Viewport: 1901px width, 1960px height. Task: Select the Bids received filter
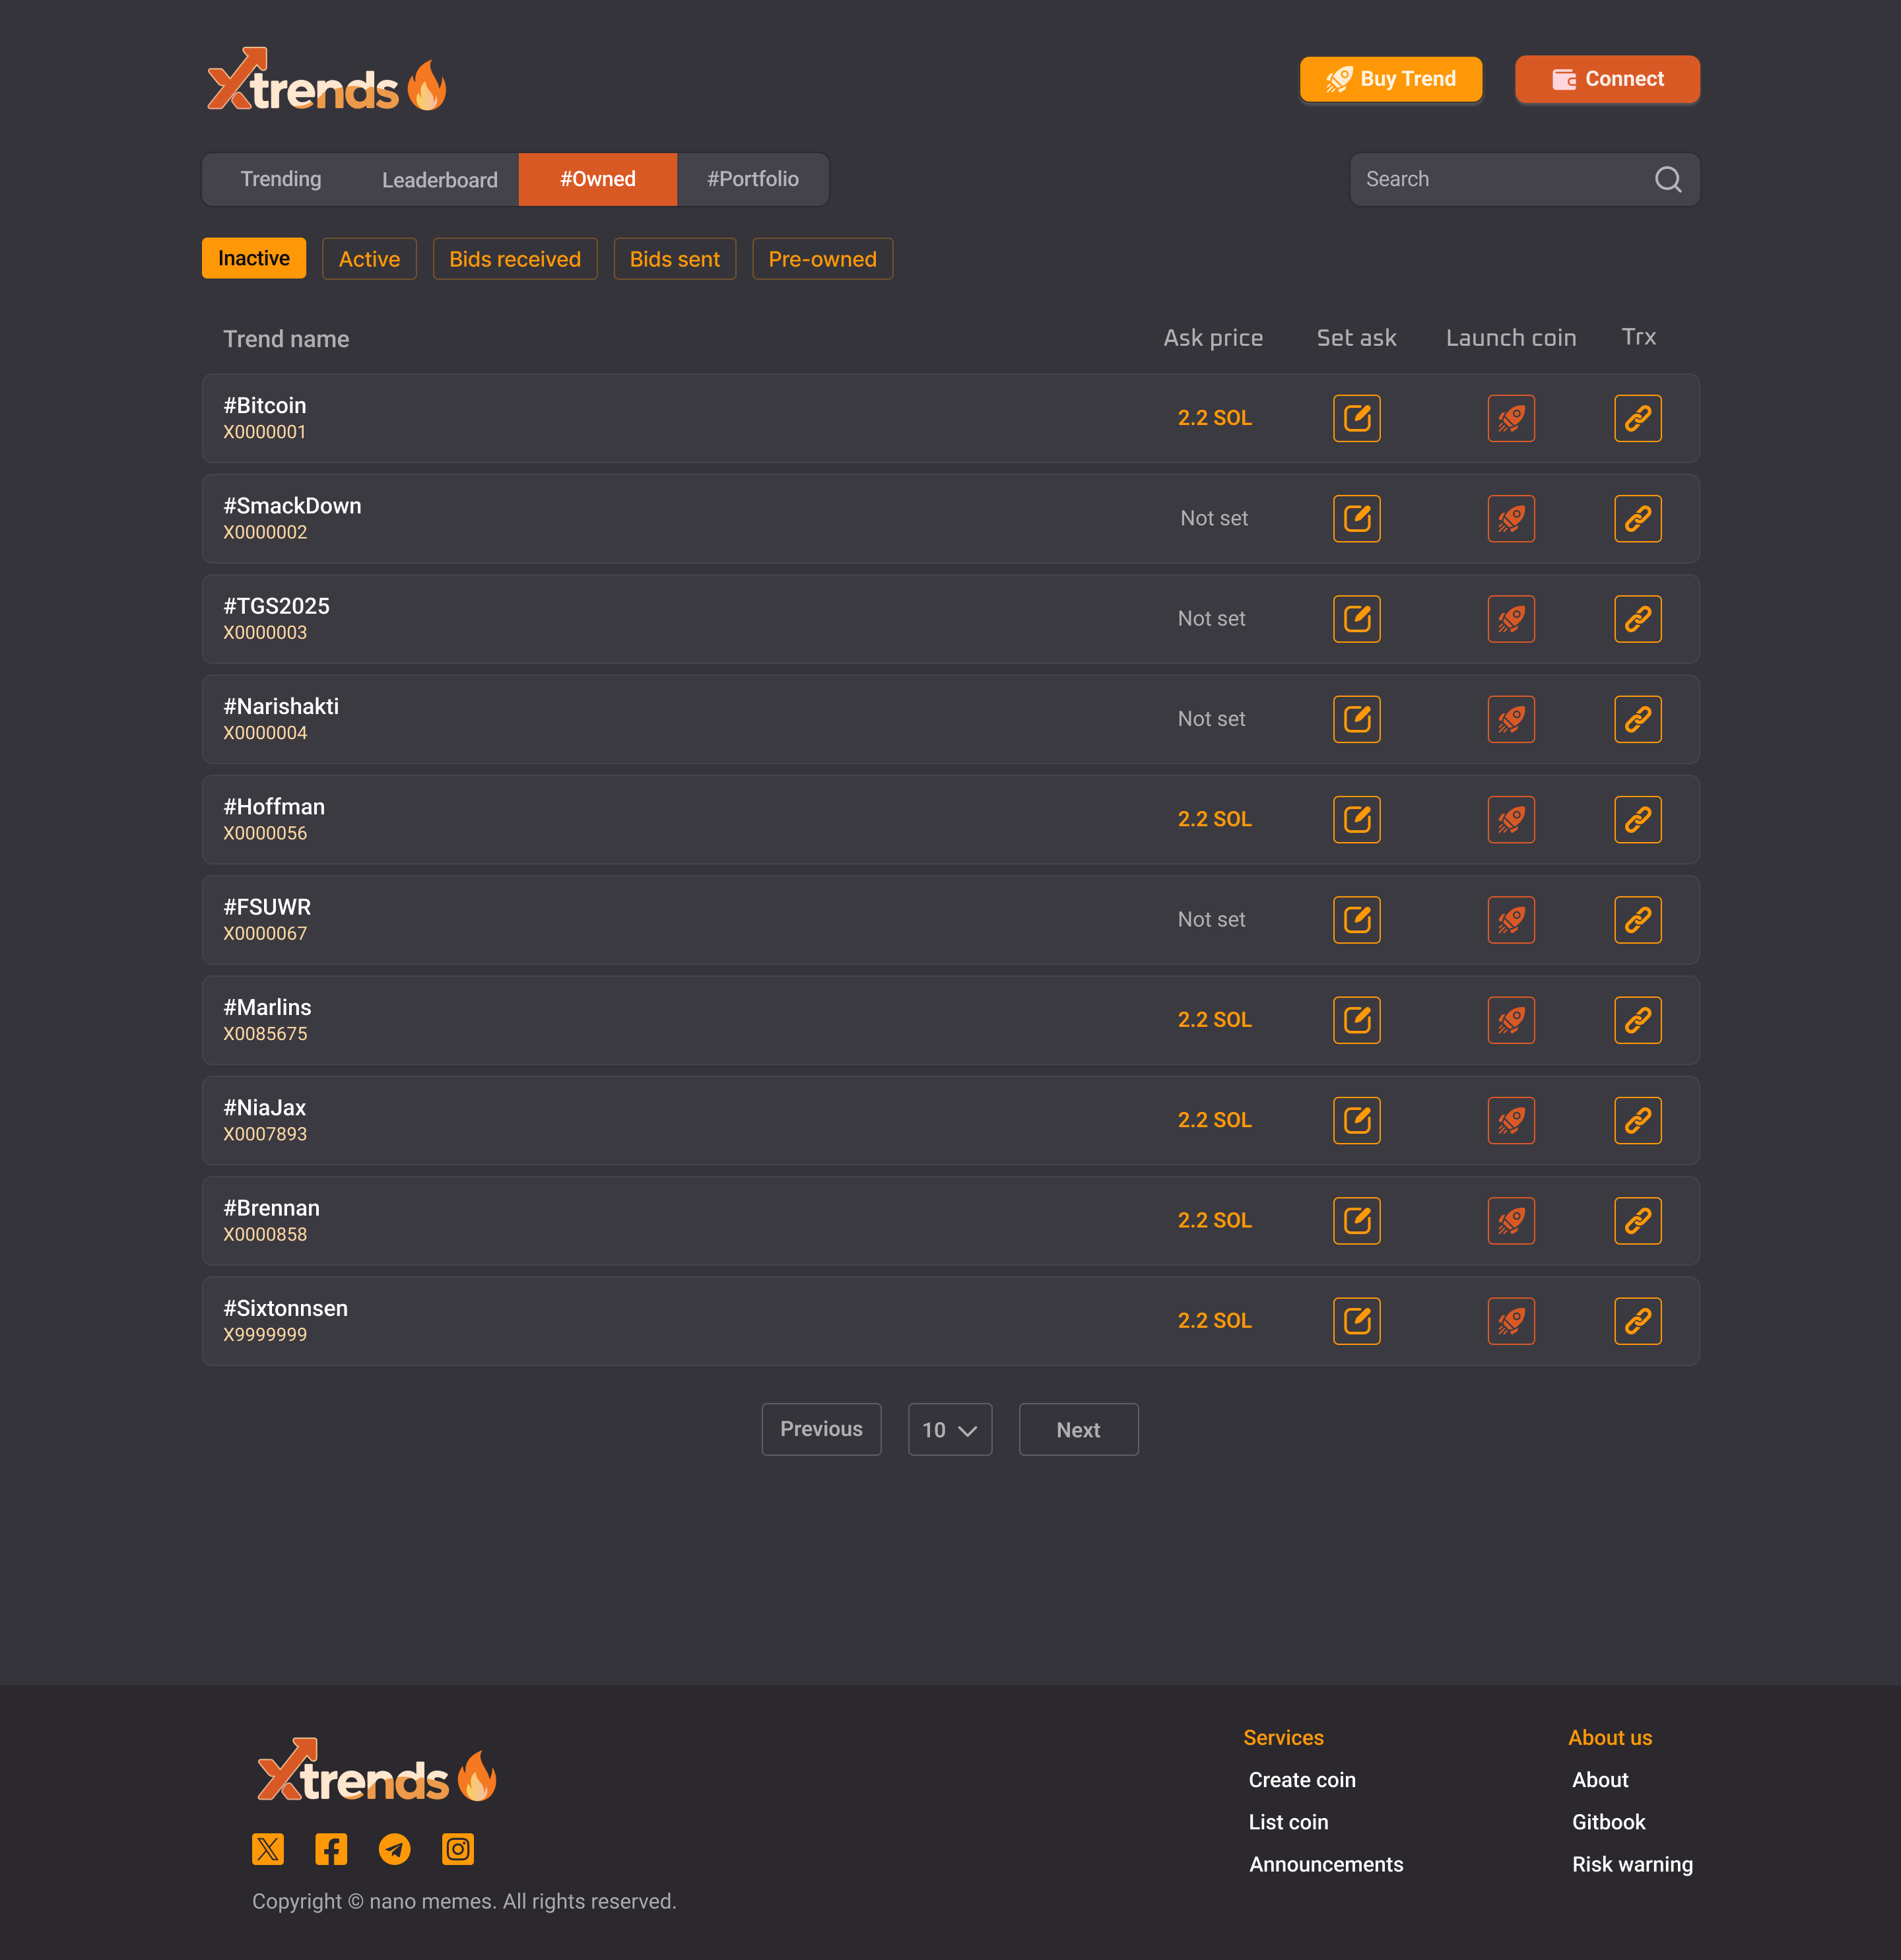point(514,259)
